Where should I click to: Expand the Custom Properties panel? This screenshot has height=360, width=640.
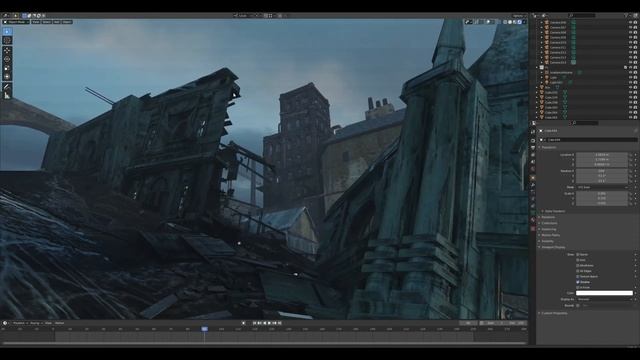pyautogui.click(x=553, y=313)
